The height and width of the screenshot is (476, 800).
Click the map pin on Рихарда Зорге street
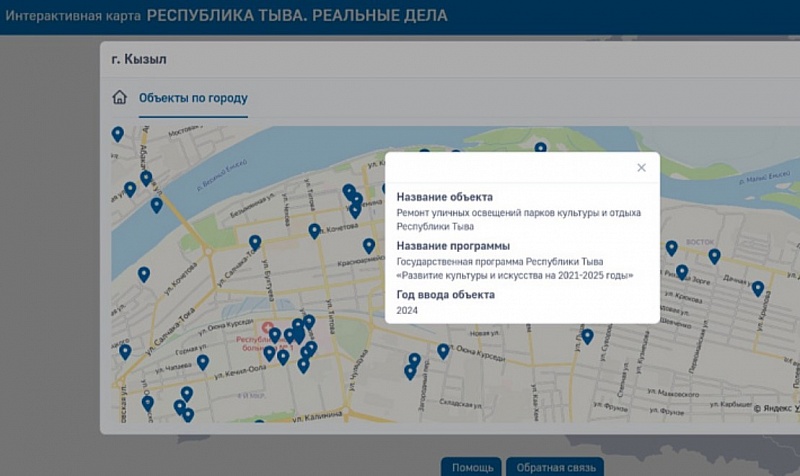(x=682, y=272)
